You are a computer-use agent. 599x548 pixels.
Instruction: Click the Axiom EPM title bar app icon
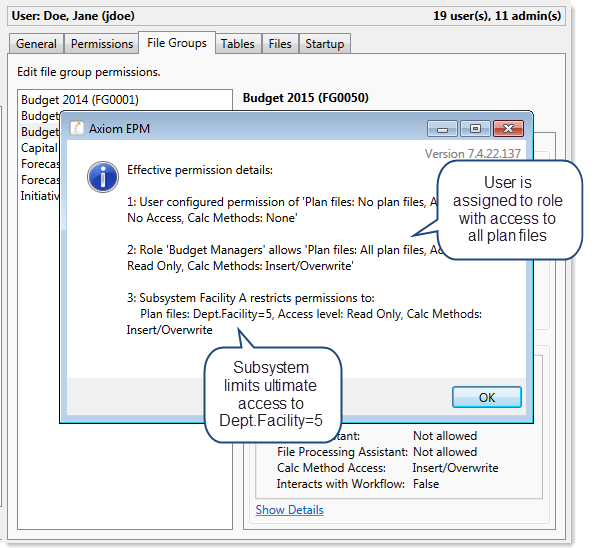coord(77,128)
